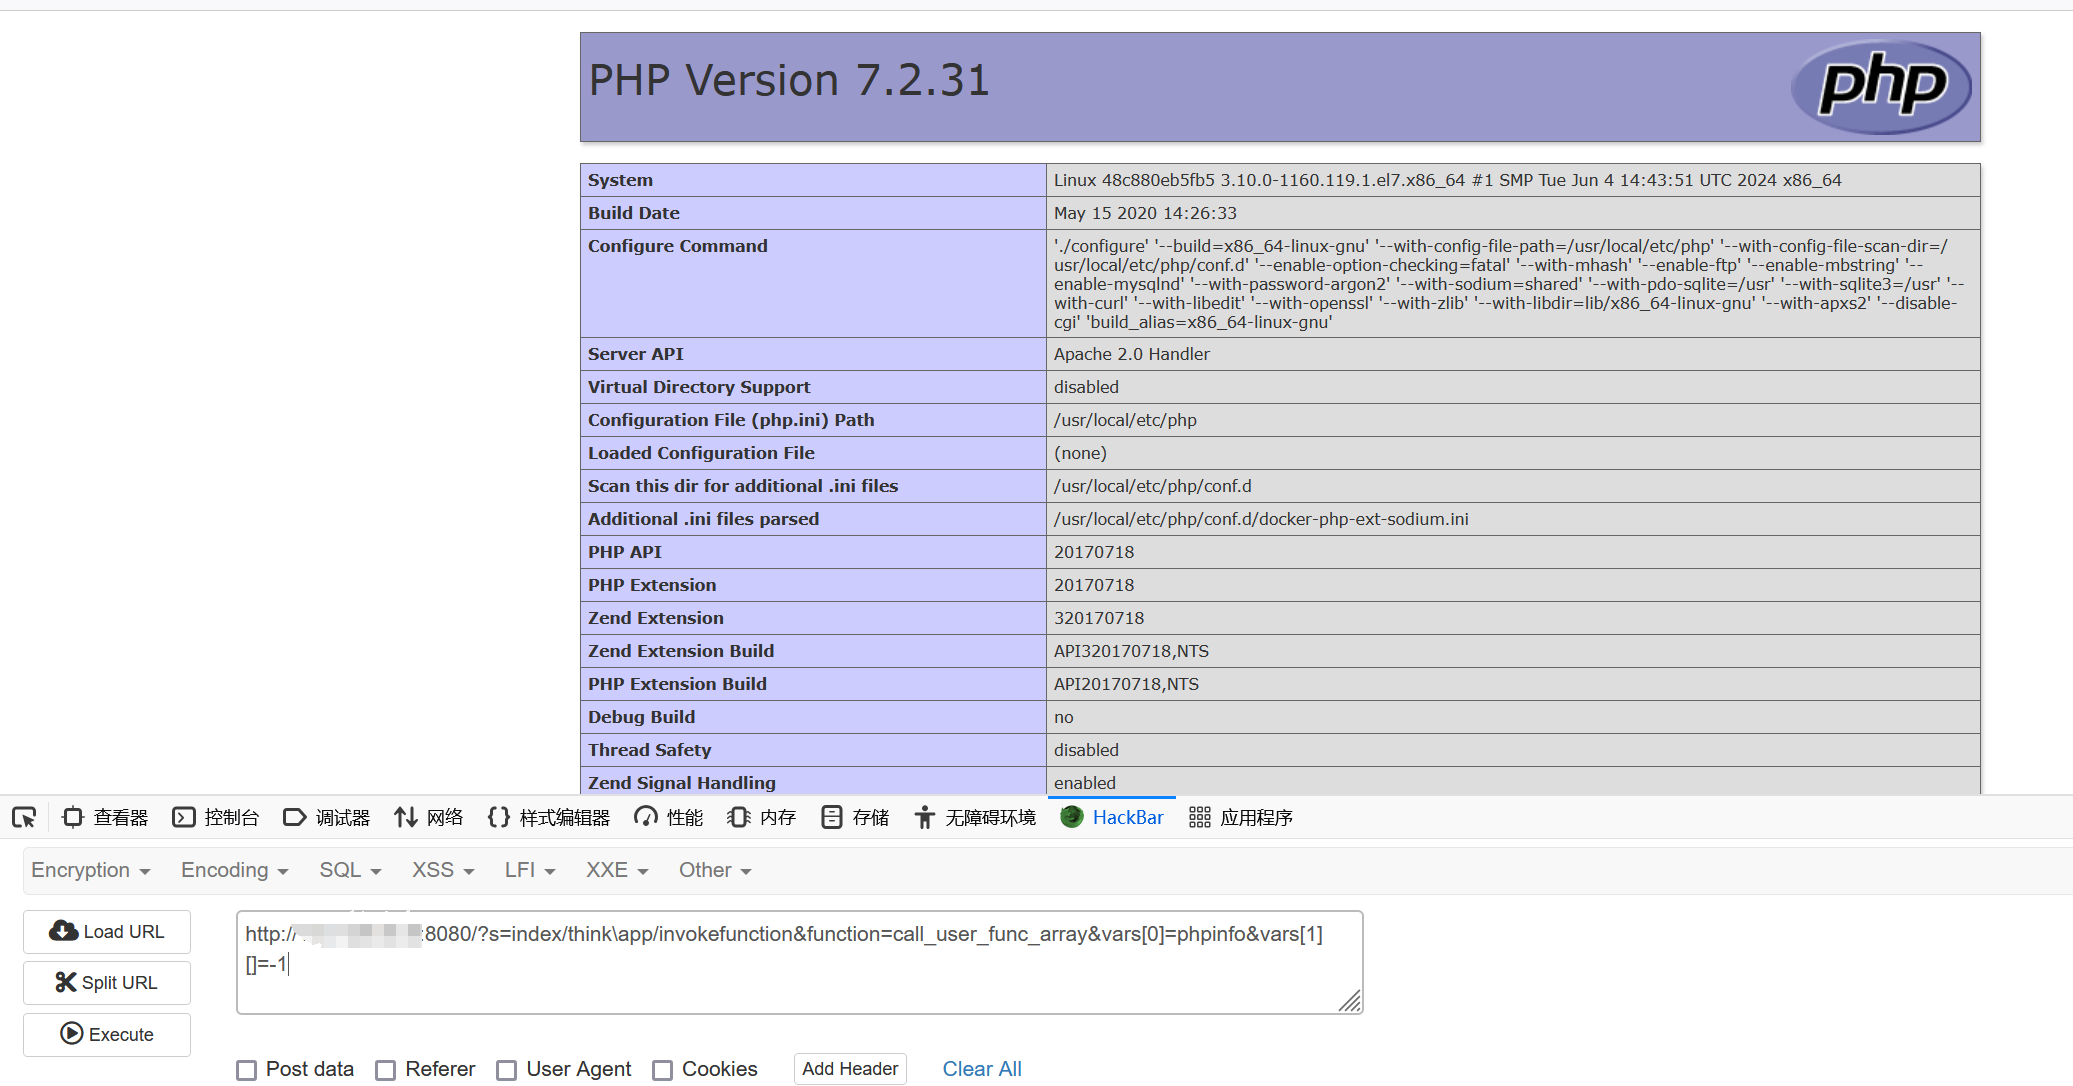
Task: Click the Clear All link
Action: pos(982,1069)
